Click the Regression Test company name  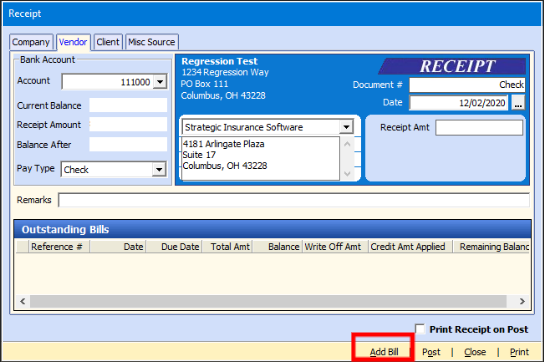coord(219,61)
